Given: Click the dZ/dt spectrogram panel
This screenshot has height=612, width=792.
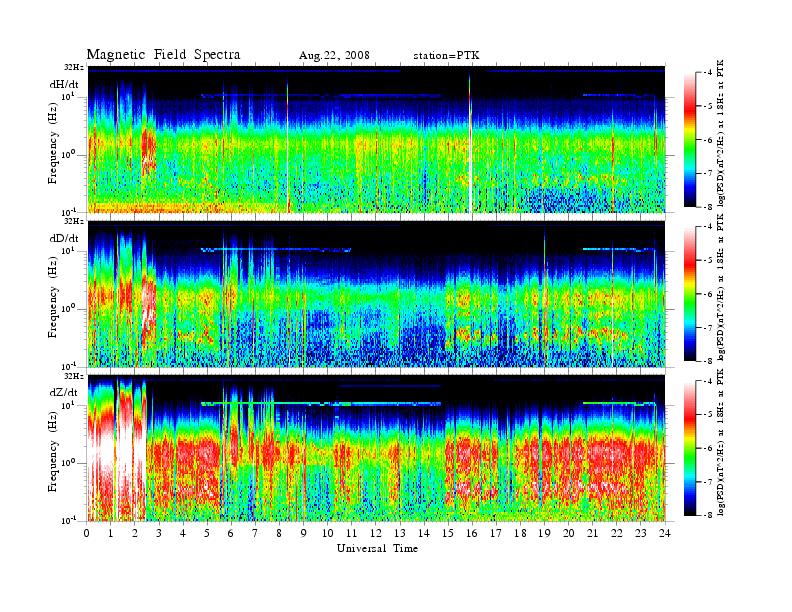Looking at the screenshot, I should (x=376, y=448).
